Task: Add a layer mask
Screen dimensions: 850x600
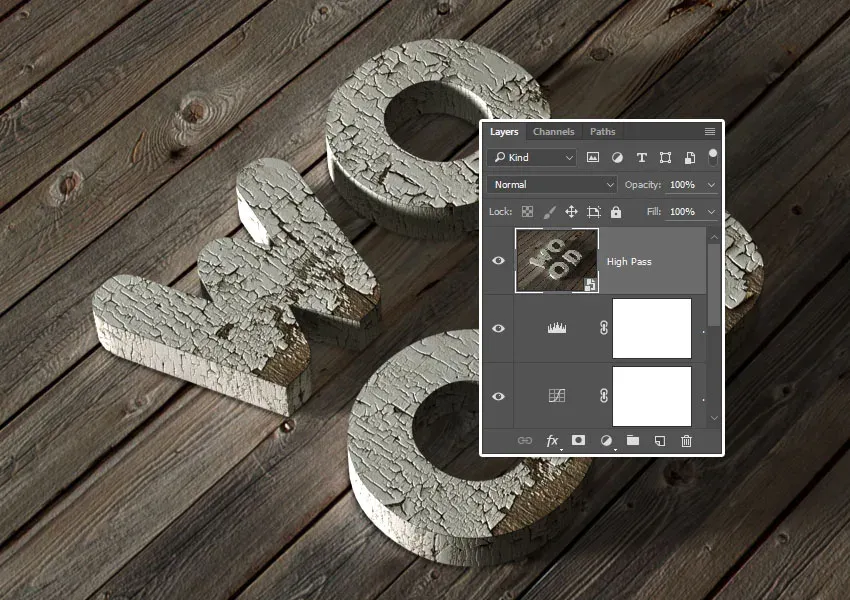Action: pos(578,440)
